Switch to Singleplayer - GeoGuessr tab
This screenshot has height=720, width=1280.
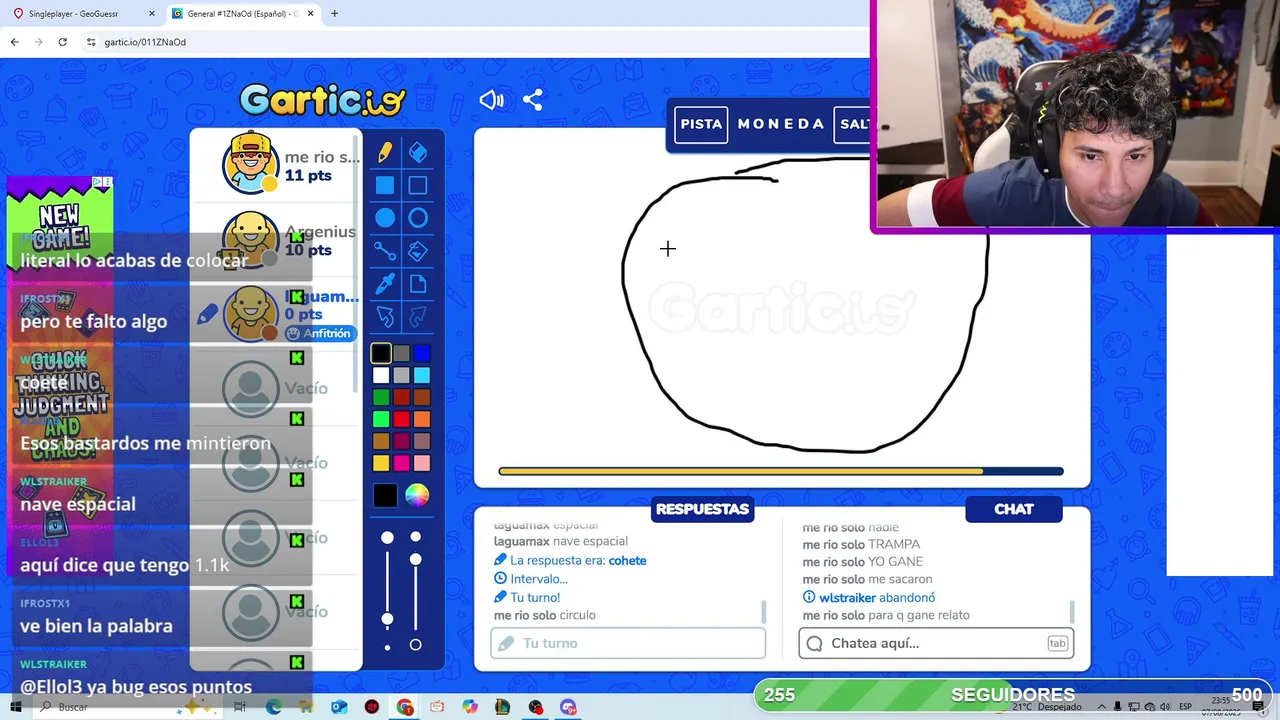point(83,14)
